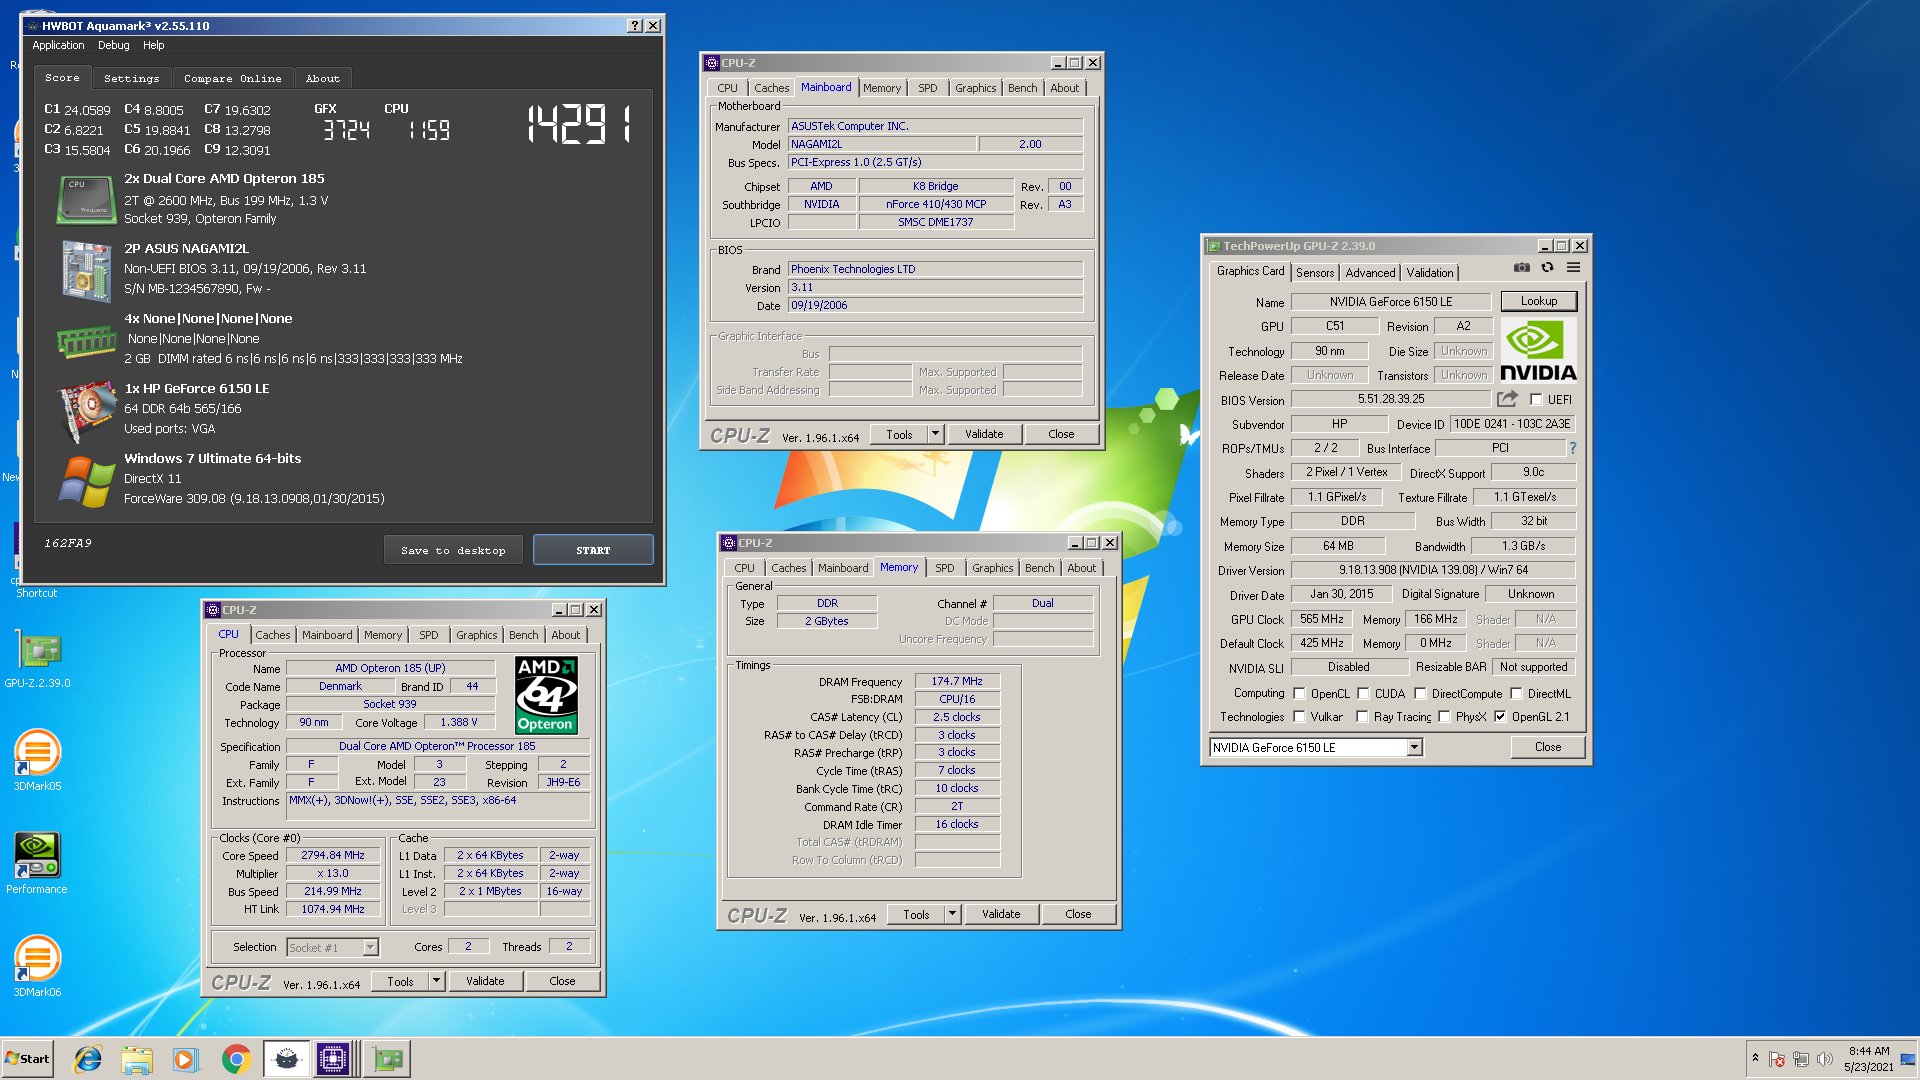1920x1080 pixels.
Task: Open Caches tab in CPU-Z CPU window
Action: [272, 635]
